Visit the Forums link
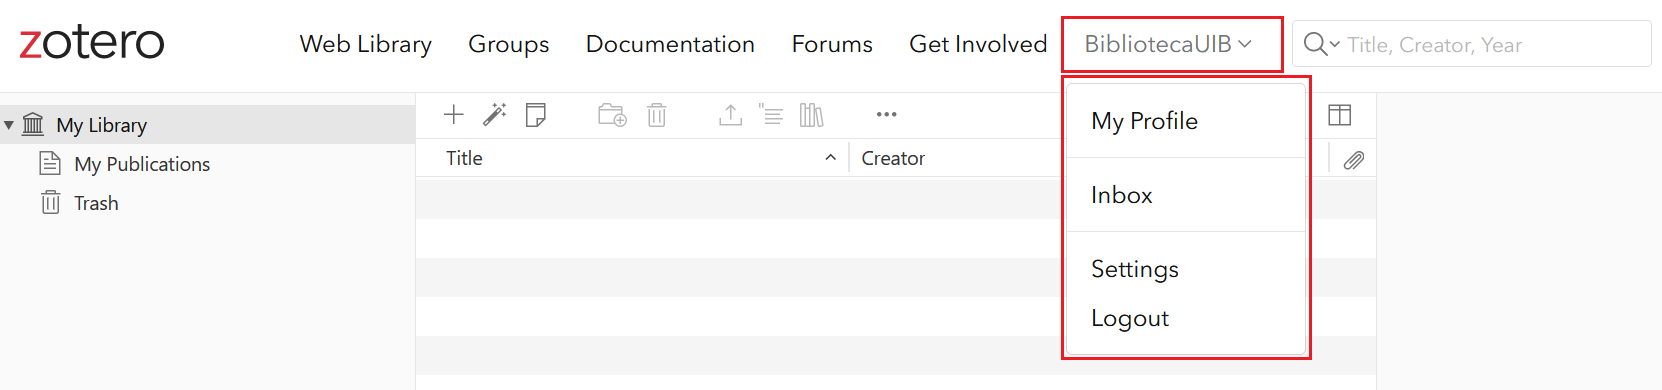The height and width of the screenshot is (390, 1662). [832, 44]
